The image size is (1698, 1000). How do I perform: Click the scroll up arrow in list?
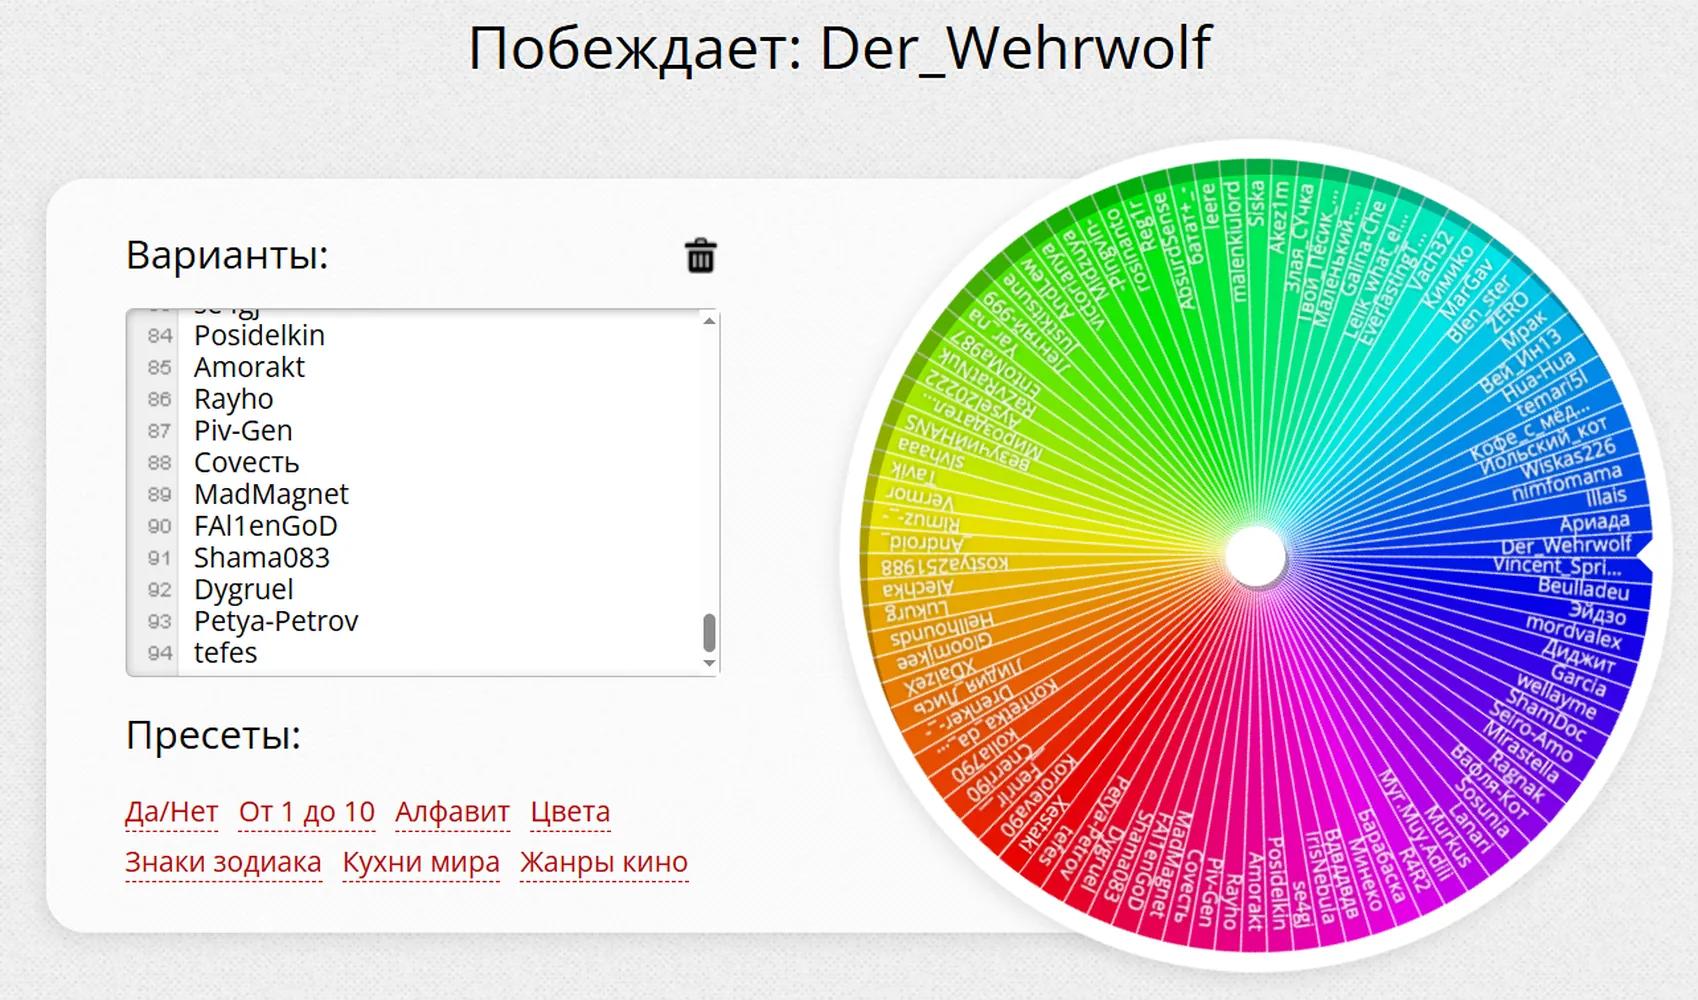(709, 321)
